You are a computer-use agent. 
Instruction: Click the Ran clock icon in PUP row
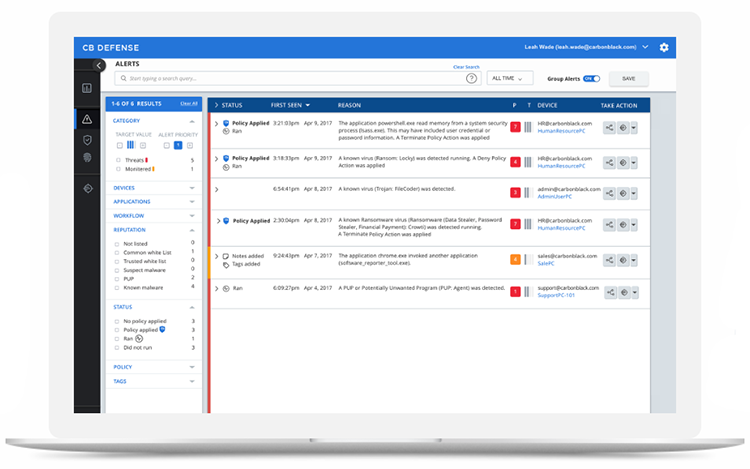tap(226, 288)
